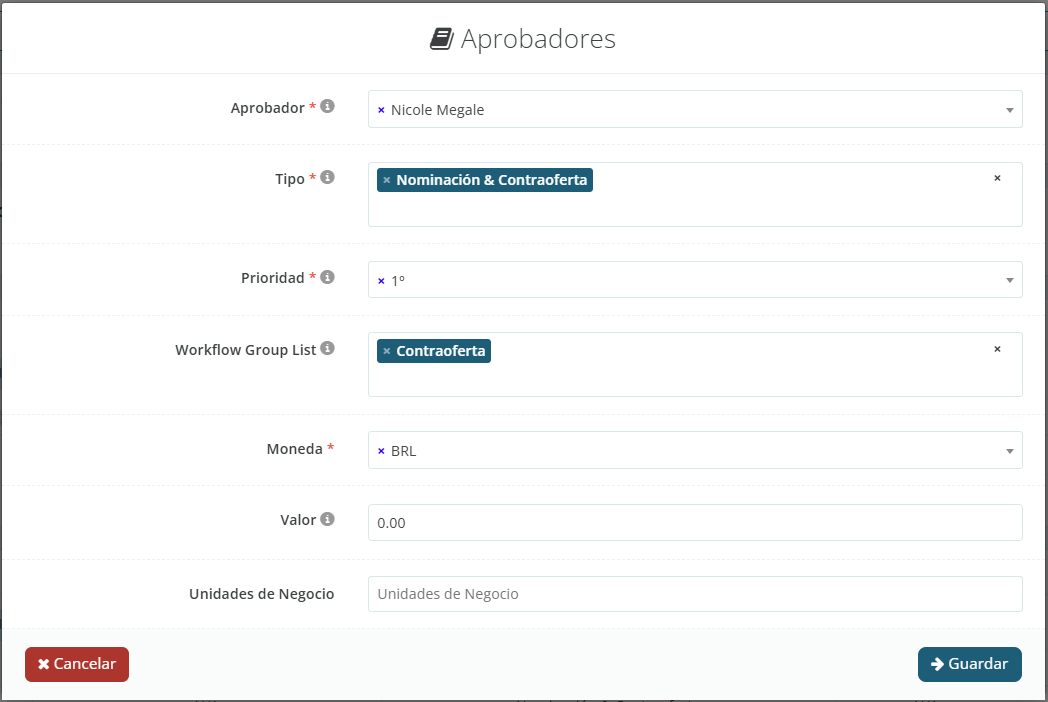The image size is (1048, 702).
Task: Click info icon beside Tipo label
Action: pos(327,177)
